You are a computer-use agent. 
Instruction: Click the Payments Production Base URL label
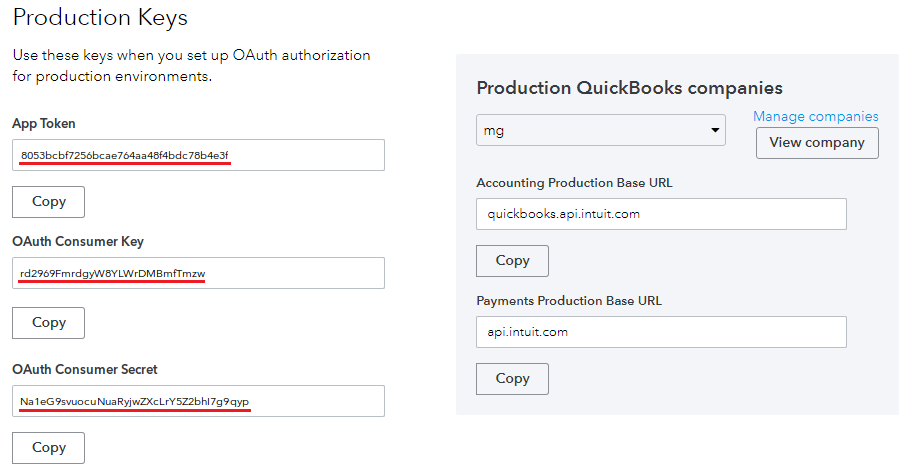tap(569, 301)
